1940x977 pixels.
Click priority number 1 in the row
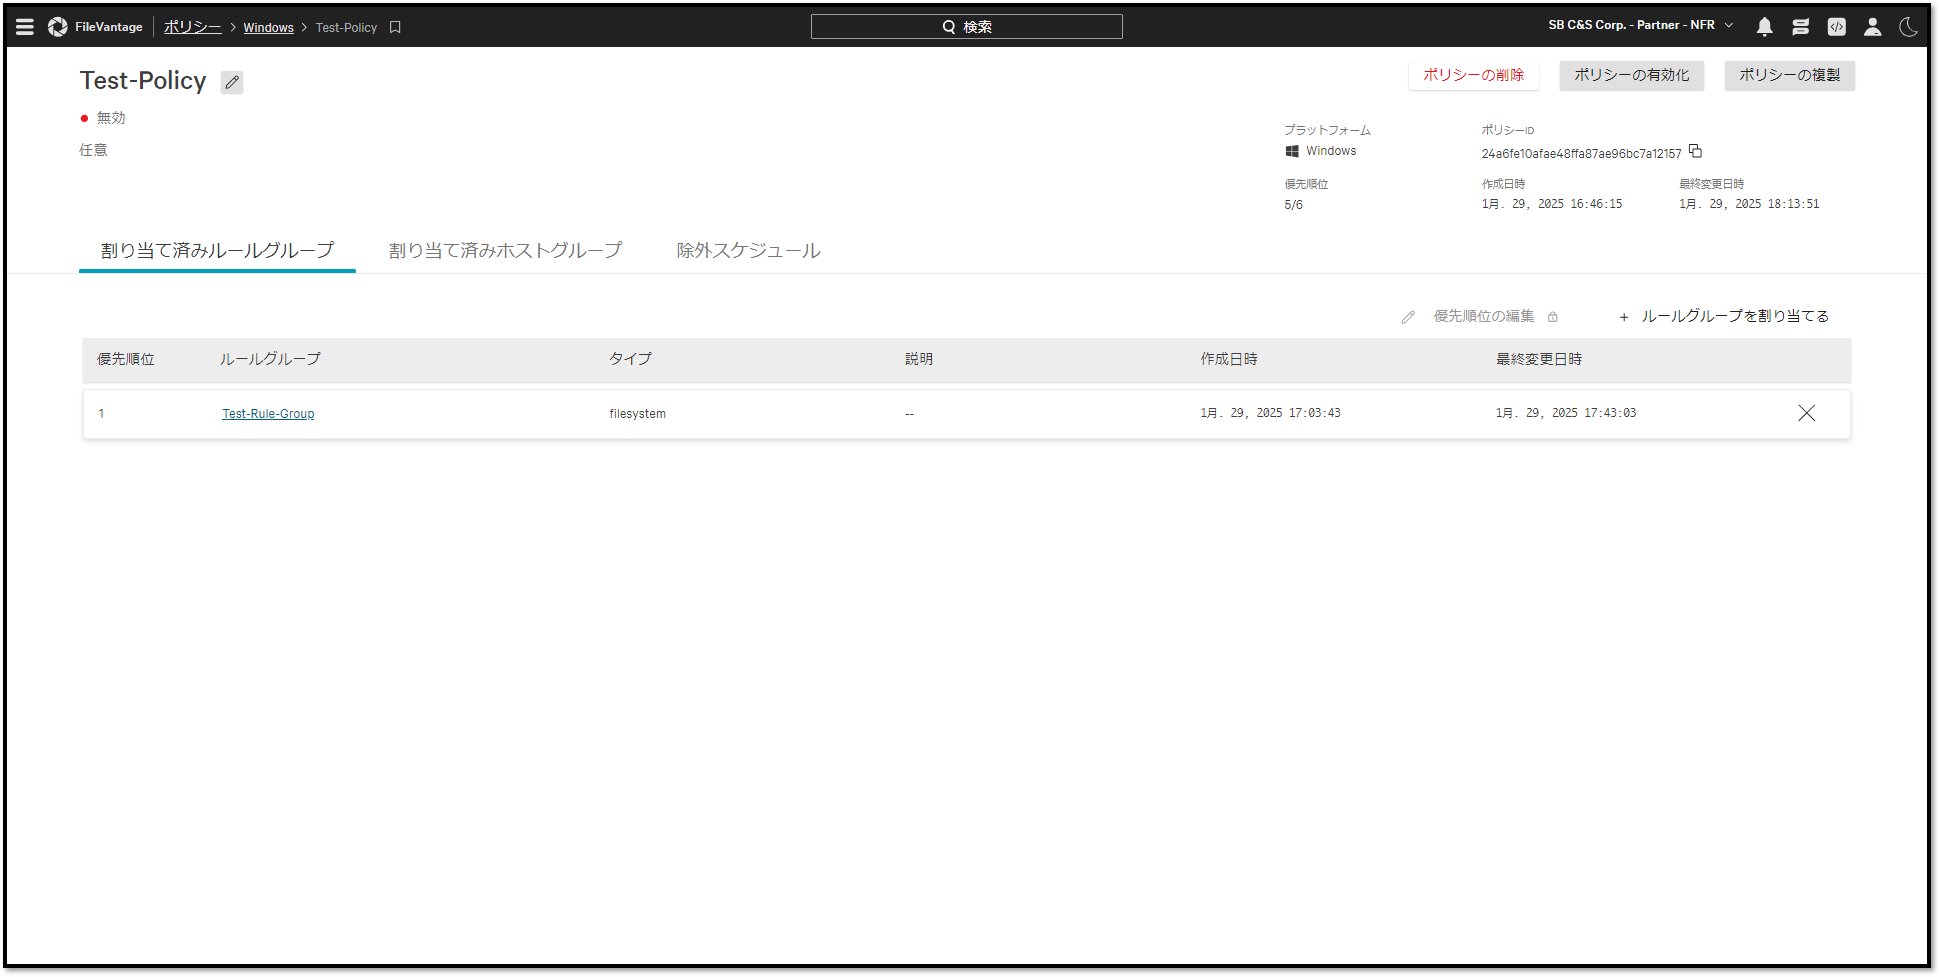[101, 414]
